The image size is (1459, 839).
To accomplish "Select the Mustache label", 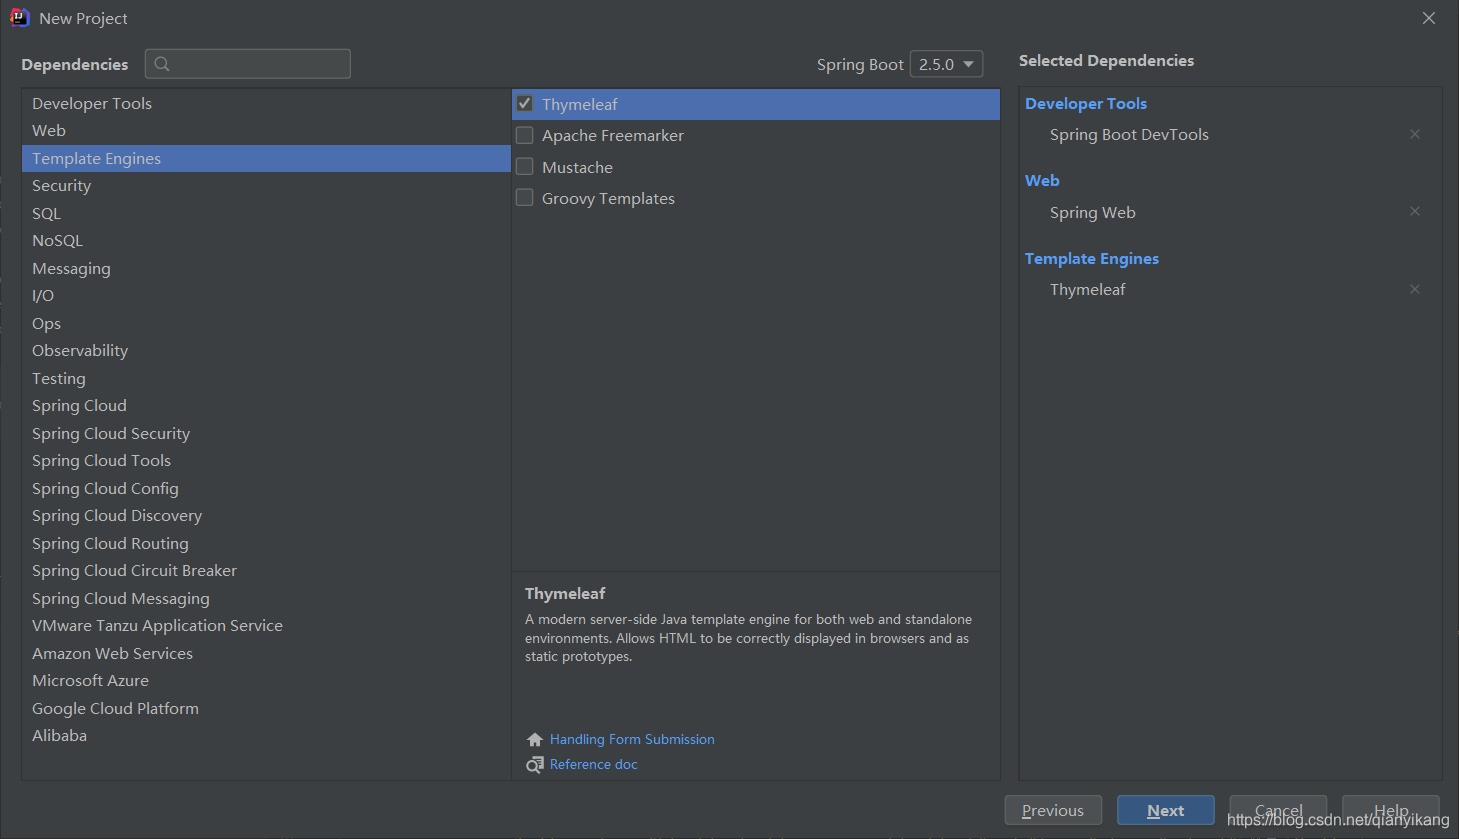I will coord(577,167).
